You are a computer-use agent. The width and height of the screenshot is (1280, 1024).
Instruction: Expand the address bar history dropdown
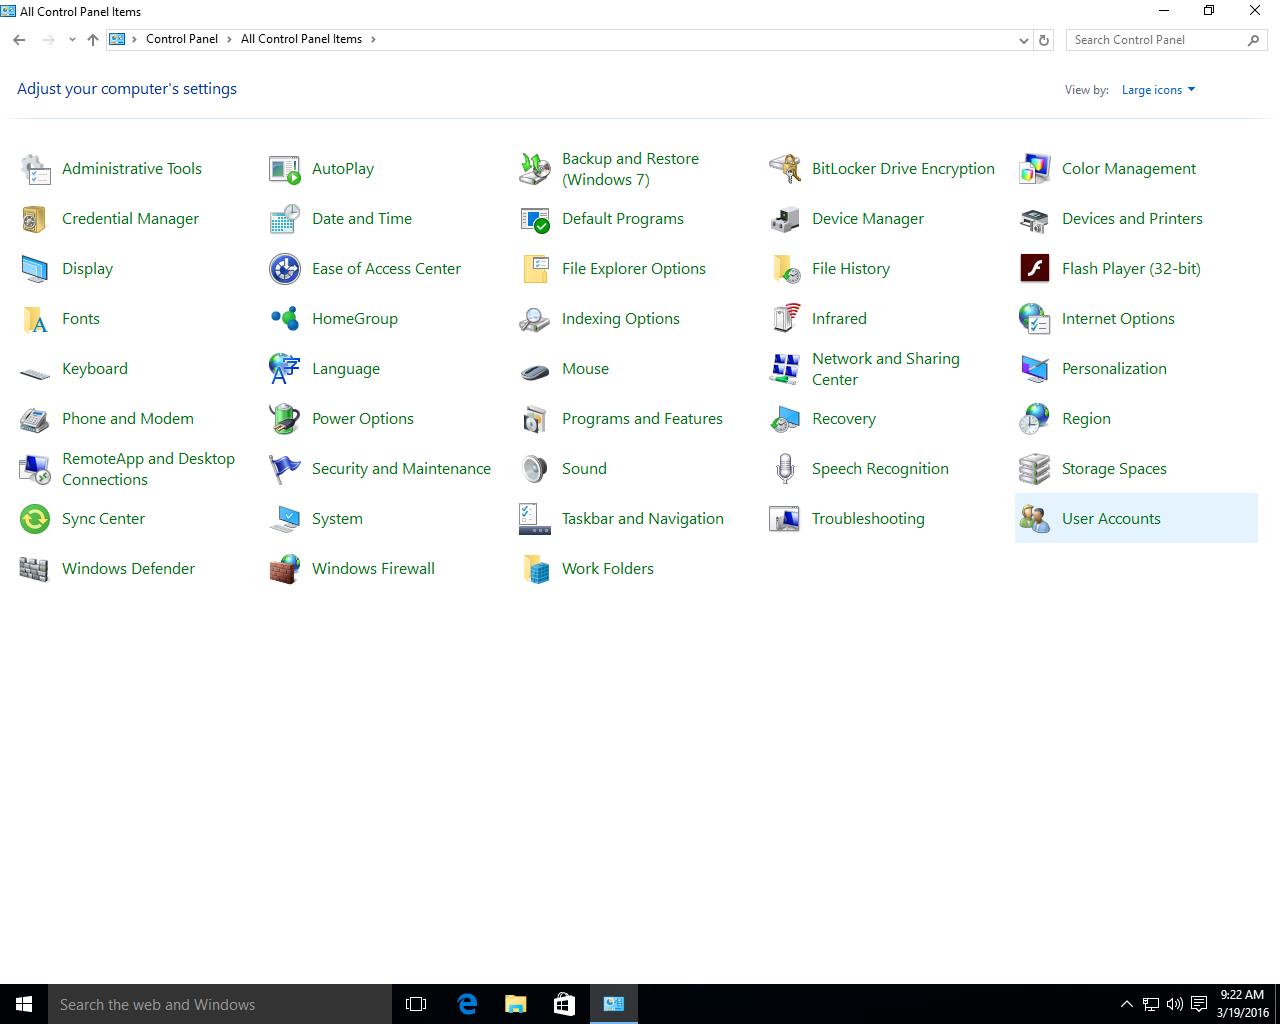pyautogui.click(x=1023, y=40)
